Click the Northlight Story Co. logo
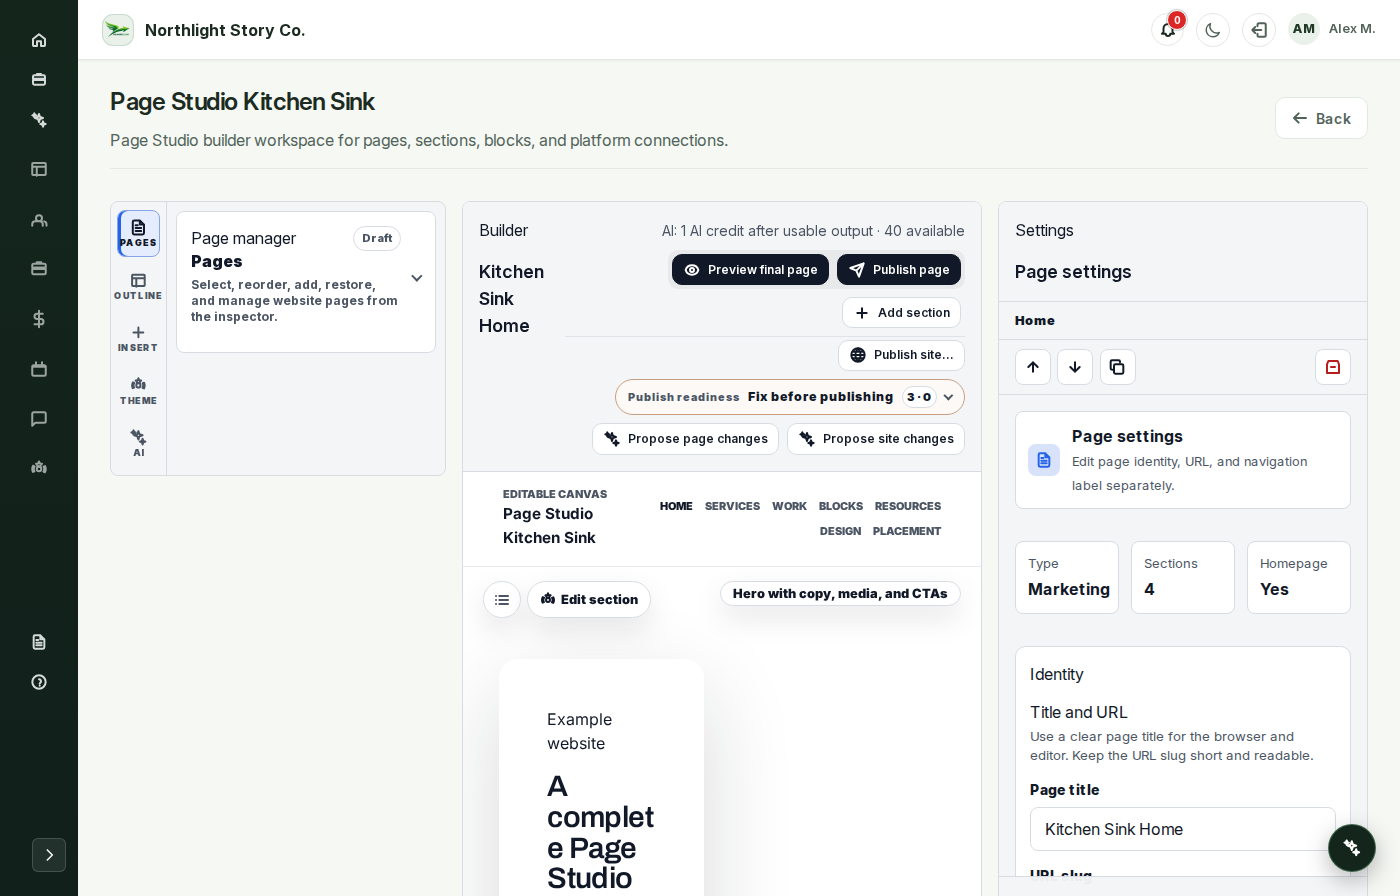The height and width of the screenshot is (896, 1400). pyautogui.click(x=118, y=30)
